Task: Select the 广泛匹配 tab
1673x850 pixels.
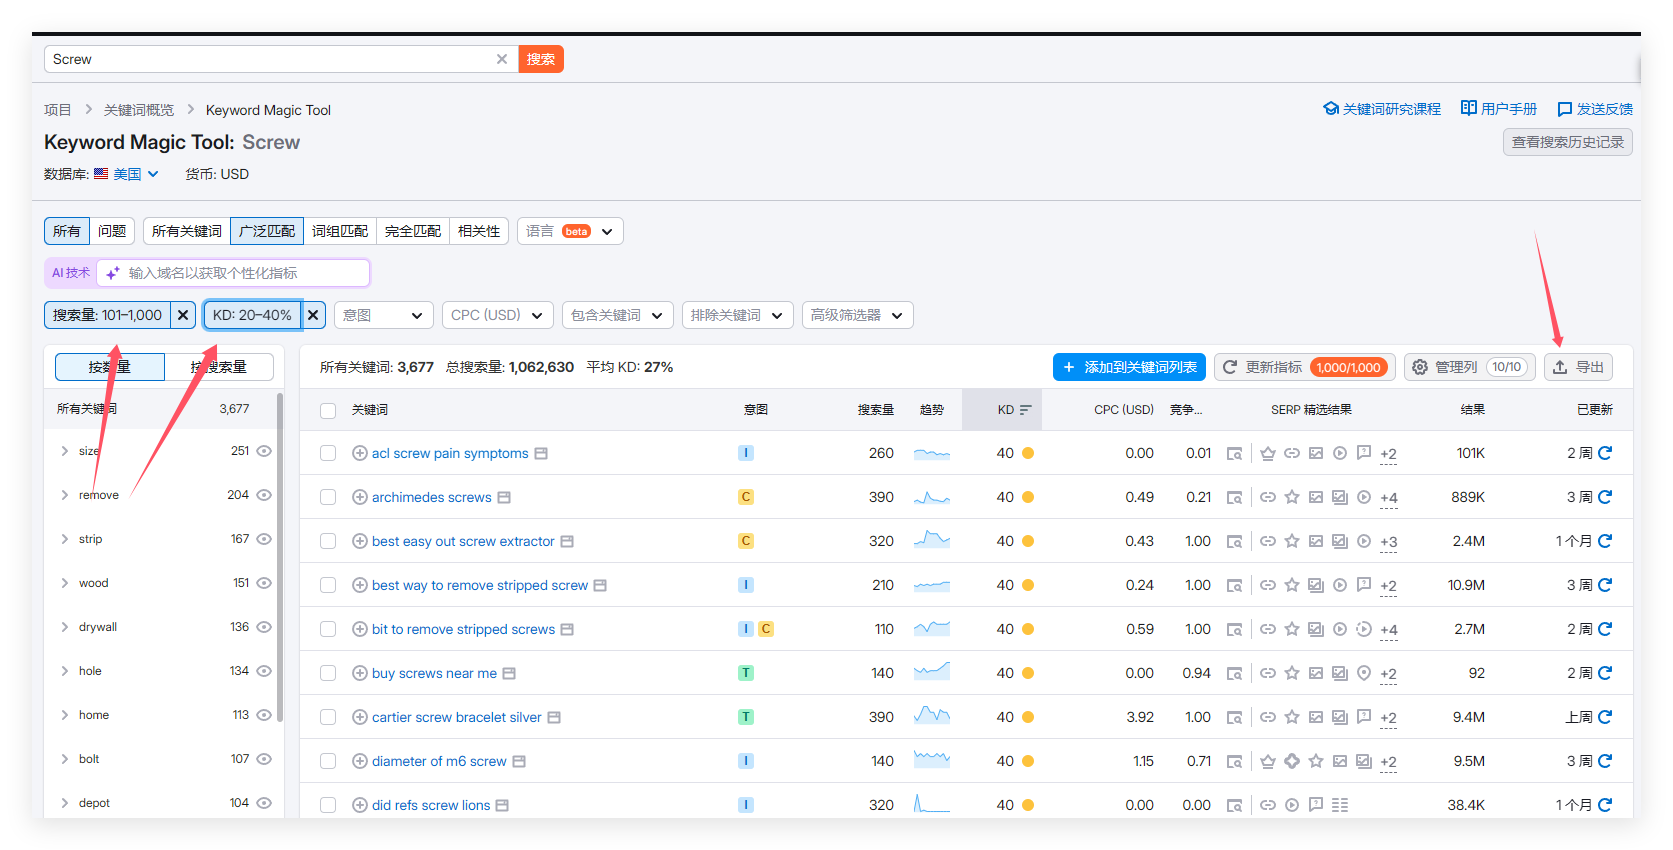Action: tap(267, 231)
